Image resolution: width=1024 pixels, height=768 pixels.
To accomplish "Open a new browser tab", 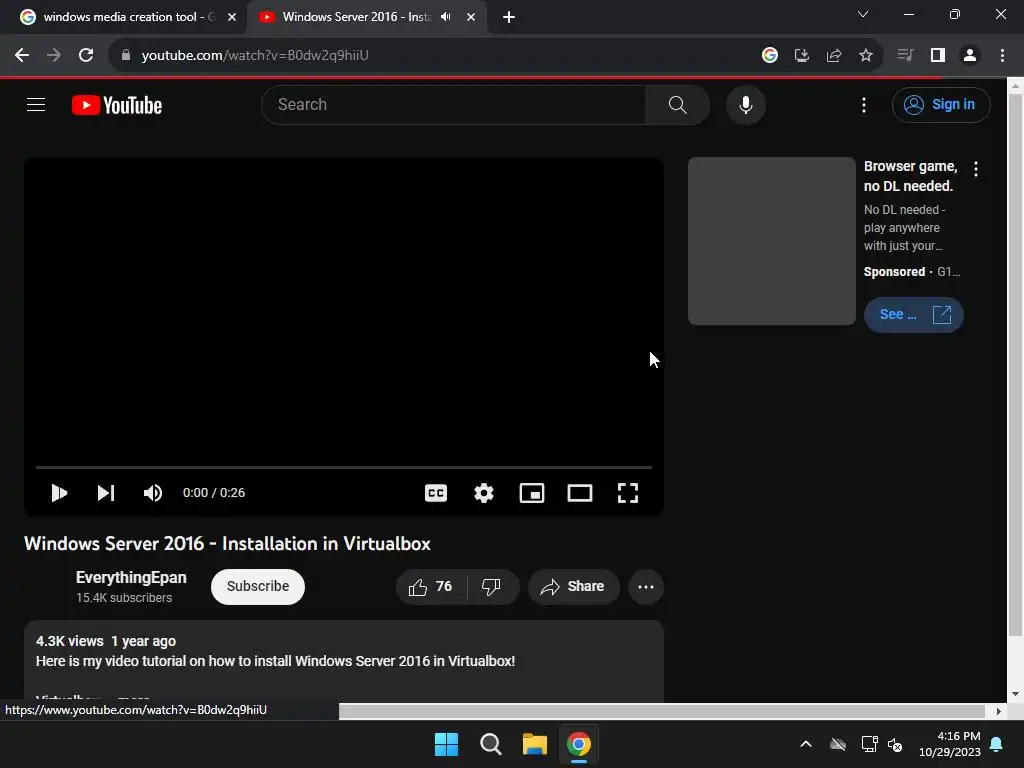I will pyautogui.click(x=509, y=18).
